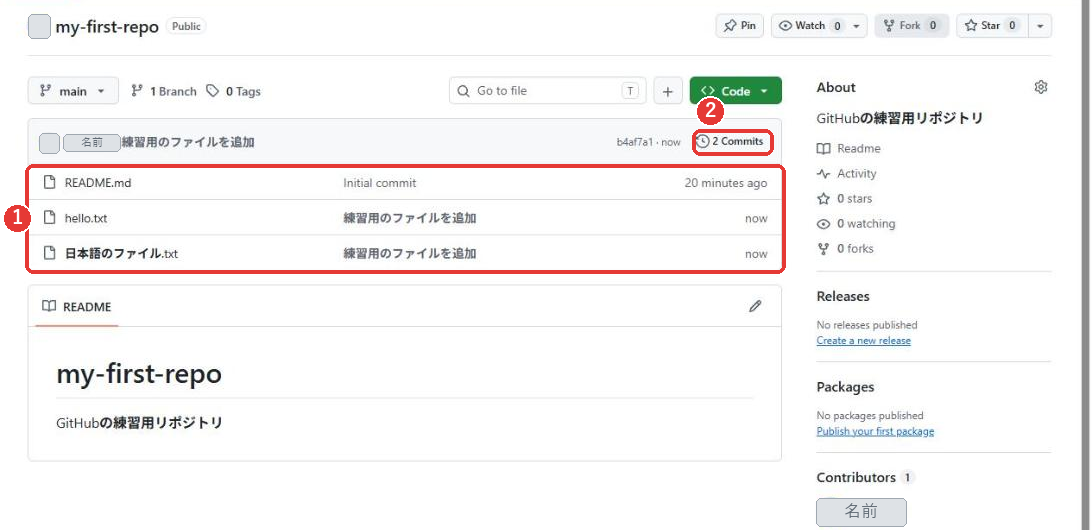The image size is (1092, 530).
Task: Click the pencil icon to edit README
Action: click(755, 306)
